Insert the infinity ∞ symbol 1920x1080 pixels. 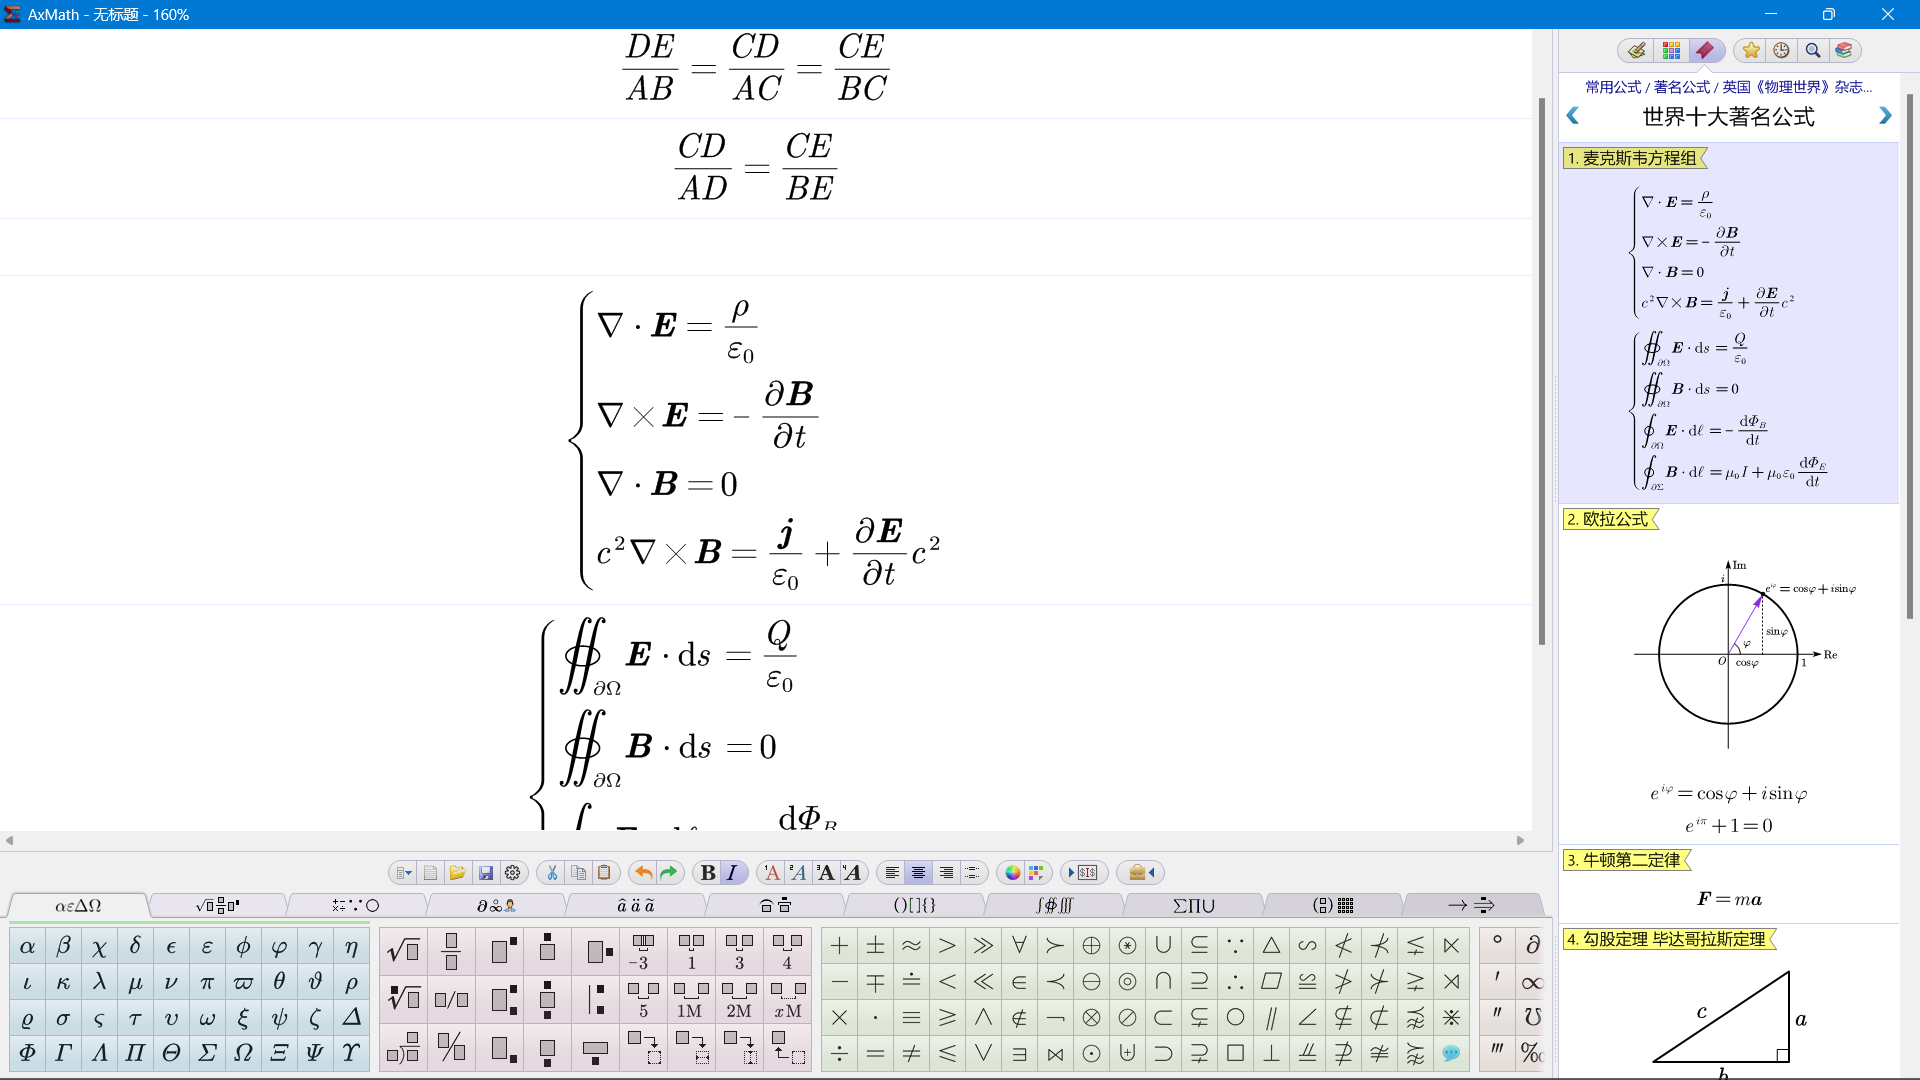(x=1532, y=983)
